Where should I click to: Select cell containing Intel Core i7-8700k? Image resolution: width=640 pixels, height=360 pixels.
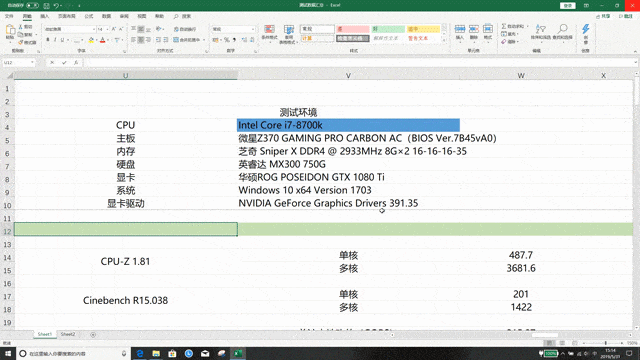click(x=348, y=125)
